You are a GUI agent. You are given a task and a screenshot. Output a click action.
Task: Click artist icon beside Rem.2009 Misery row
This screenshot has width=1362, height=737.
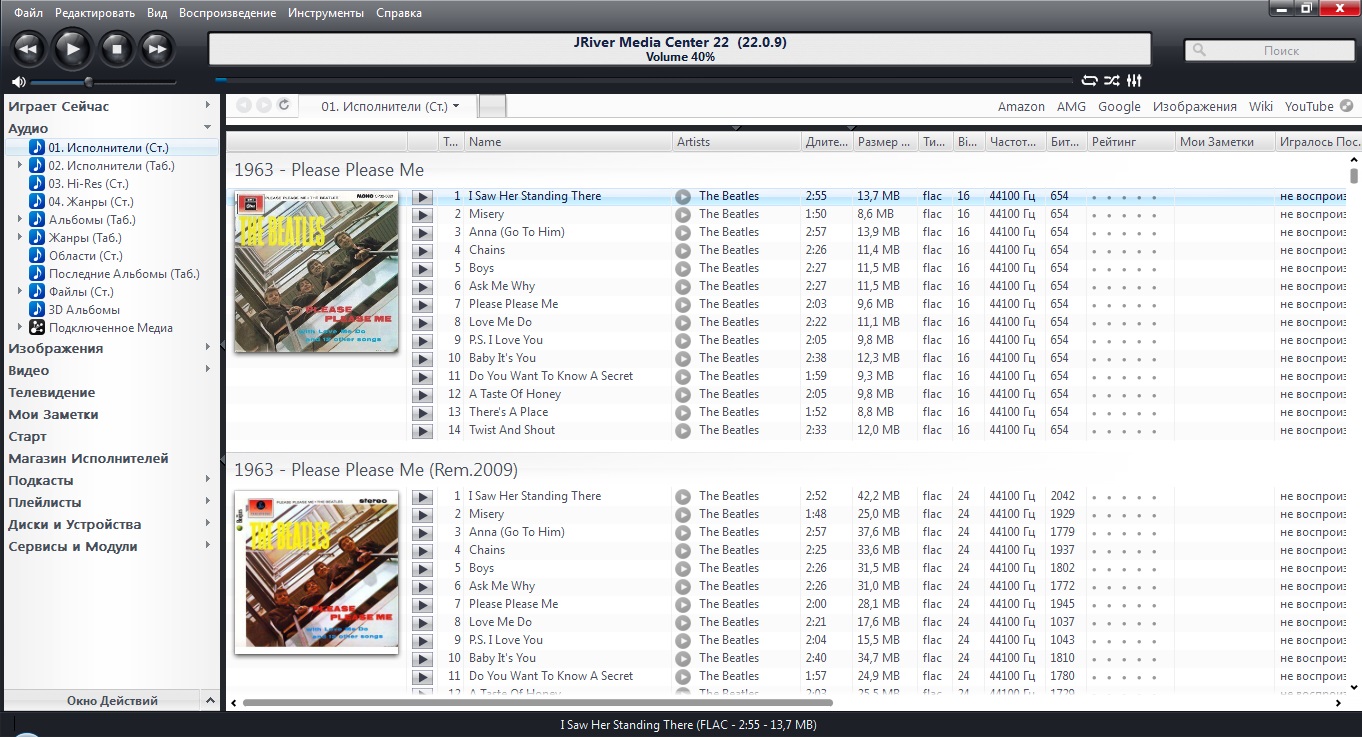tap(683, 514)
